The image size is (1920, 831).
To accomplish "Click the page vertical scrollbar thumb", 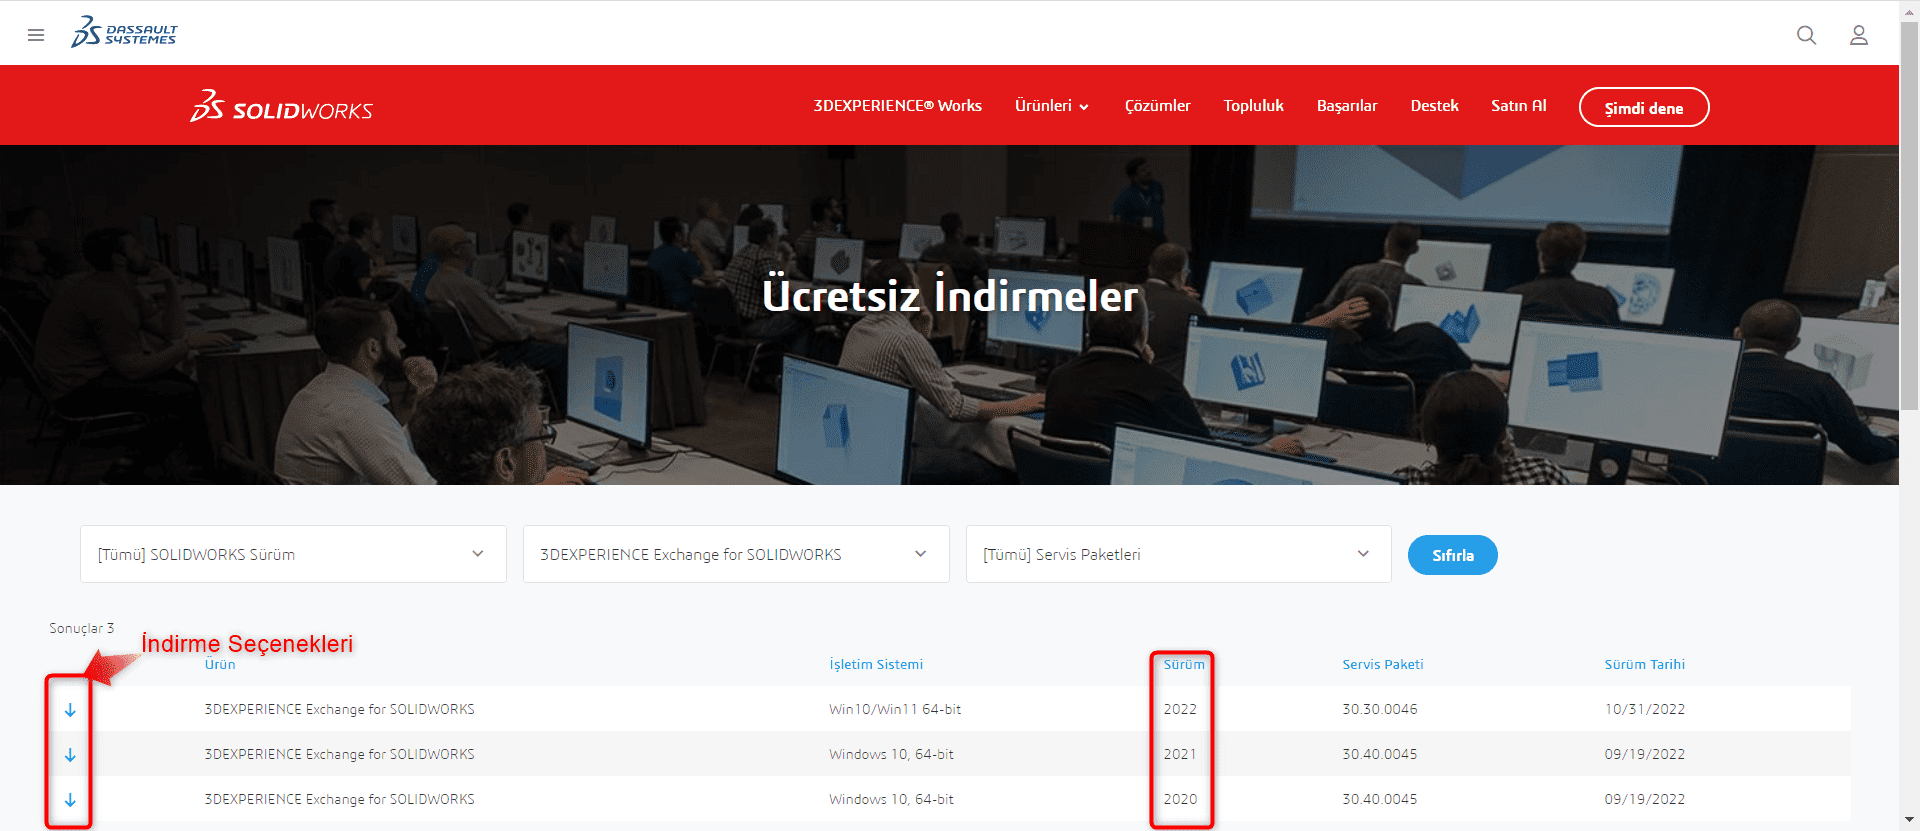I will [1909, 215].
